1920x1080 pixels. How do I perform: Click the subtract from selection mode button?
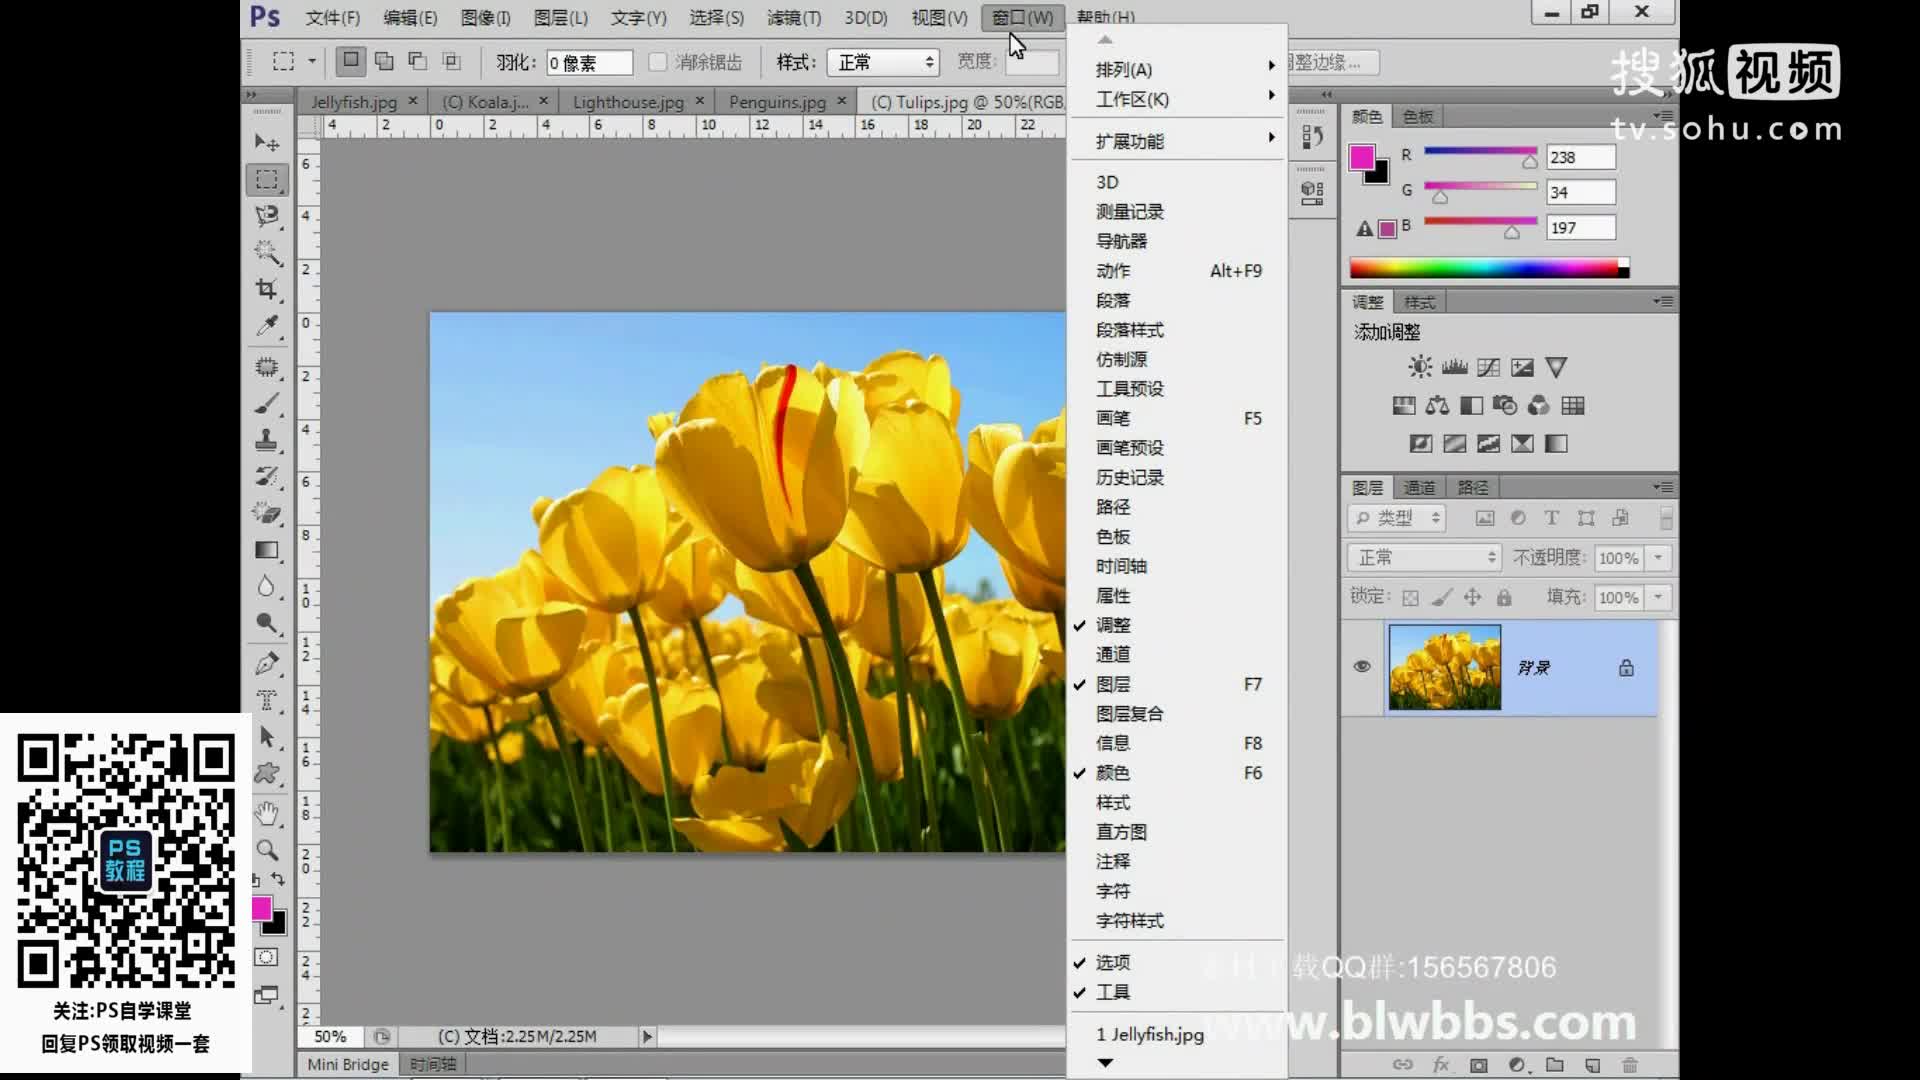click(x=418, y=61)
